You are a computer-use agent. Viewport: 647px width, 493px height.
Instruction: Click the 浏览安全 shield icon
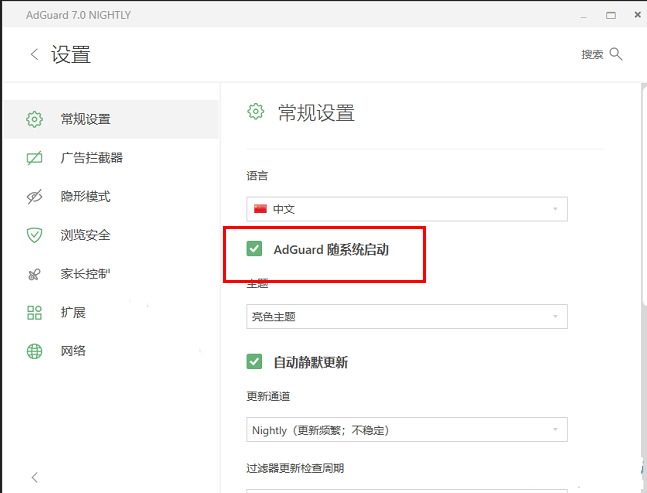tap(34, 235)
